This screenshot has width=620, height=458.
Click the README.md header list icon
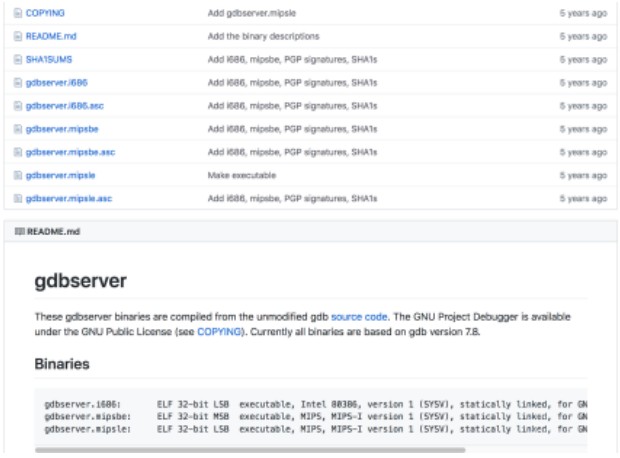click(x=18, y=231)
